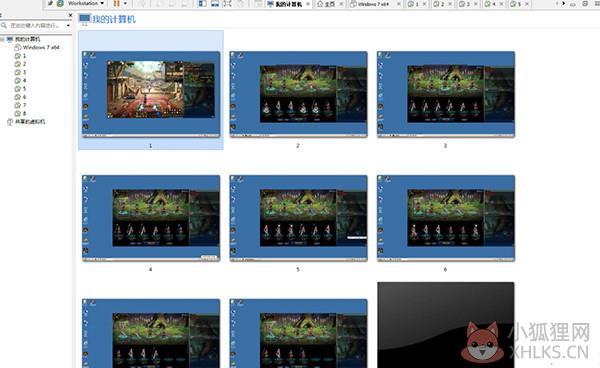
Task: Click the orange pause (suspend) icon
Action: (117, 3)
